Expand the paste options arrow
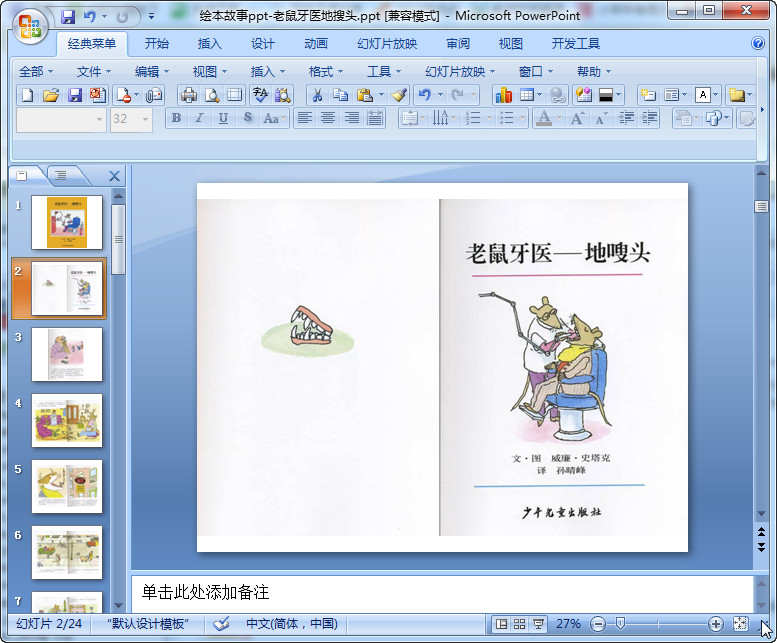 click(381, 95)
